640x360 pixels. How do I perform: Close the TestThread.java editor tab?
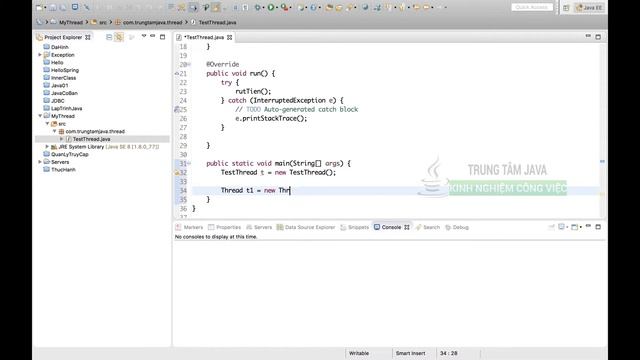[x=229, y=37]
